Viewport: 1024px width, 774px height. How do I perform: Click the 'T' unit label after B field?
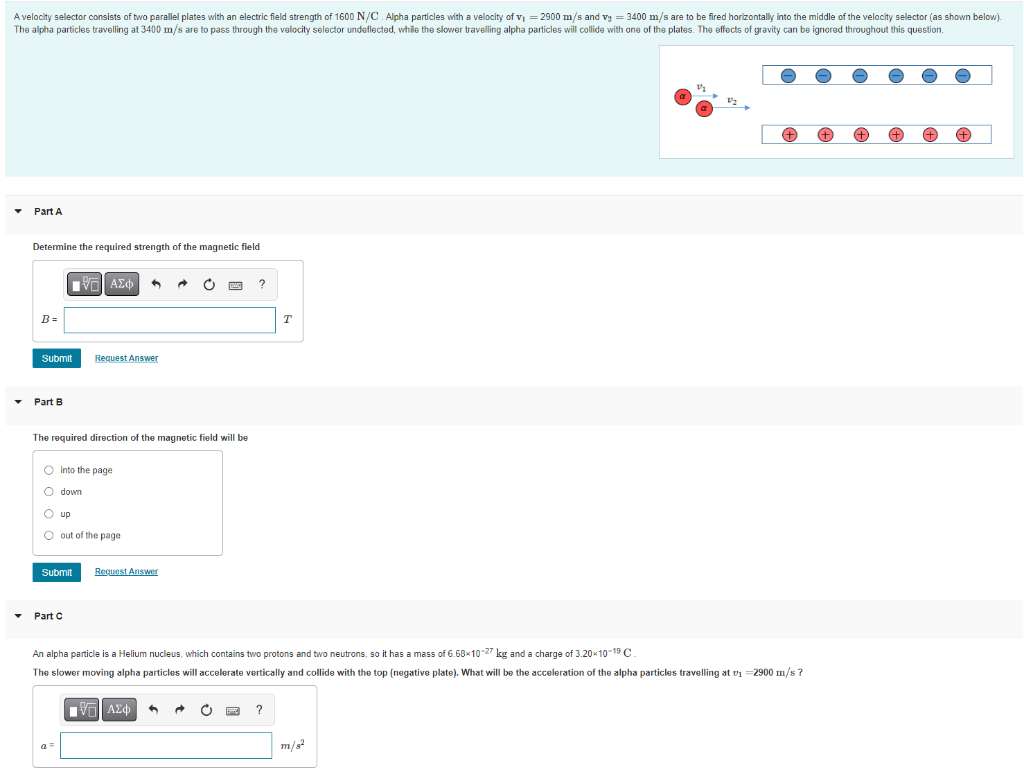point(287,319)
